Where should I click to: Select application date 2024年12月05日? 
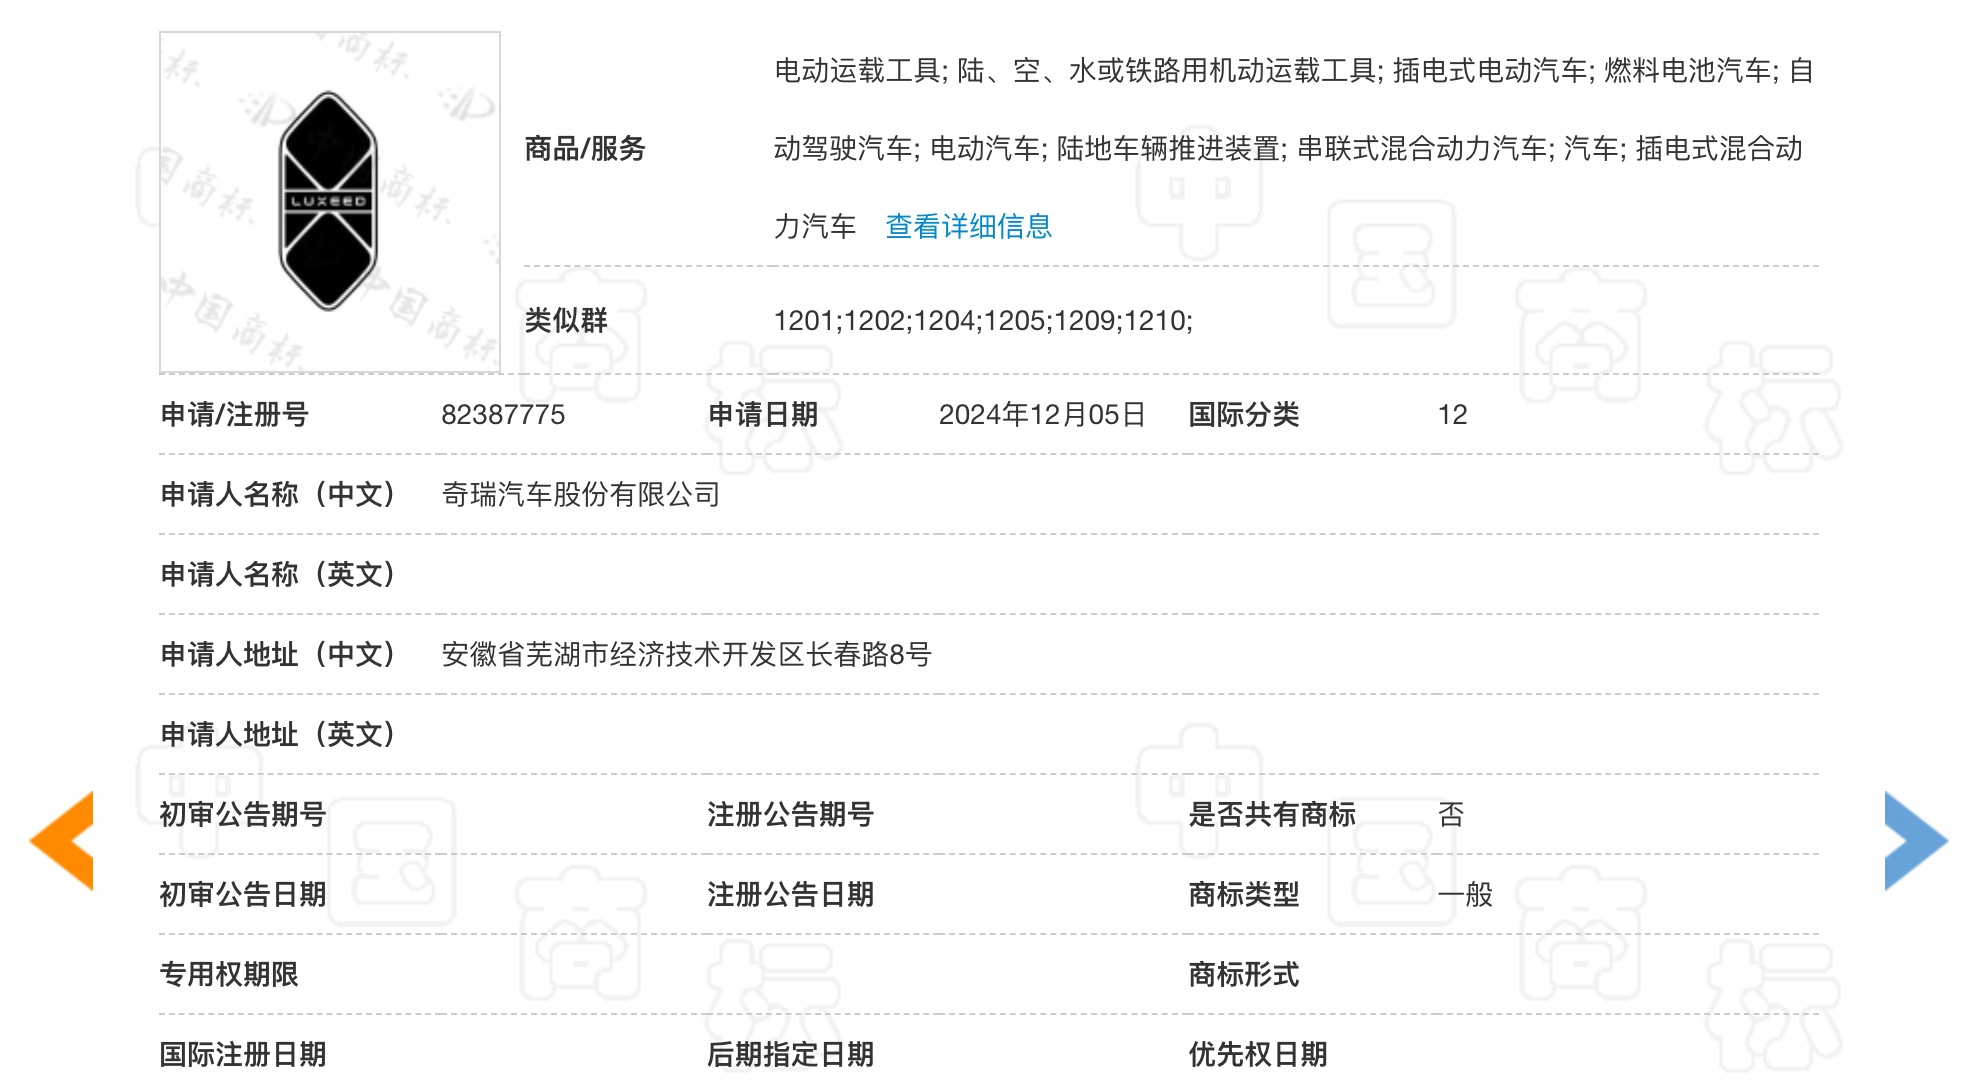pyautogui.click(x=1042, y=415)
